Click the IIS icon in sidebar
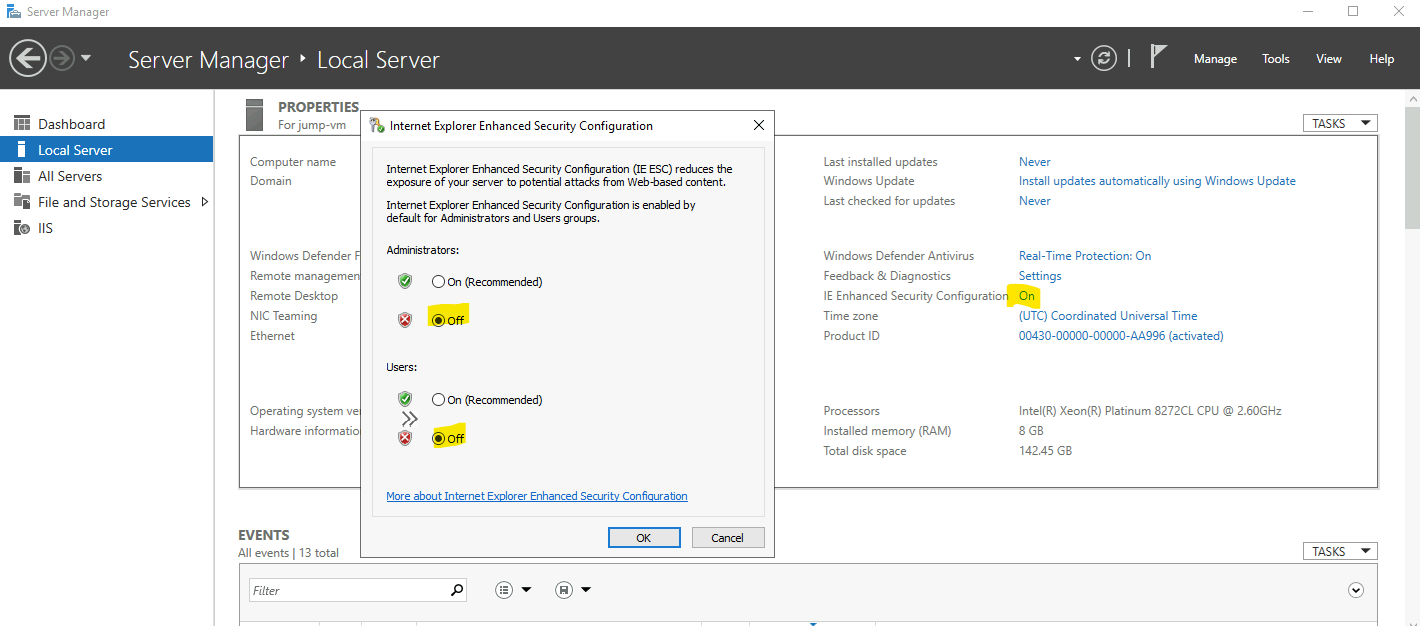This screenshot has height=626, width=1420. (22, 228)
